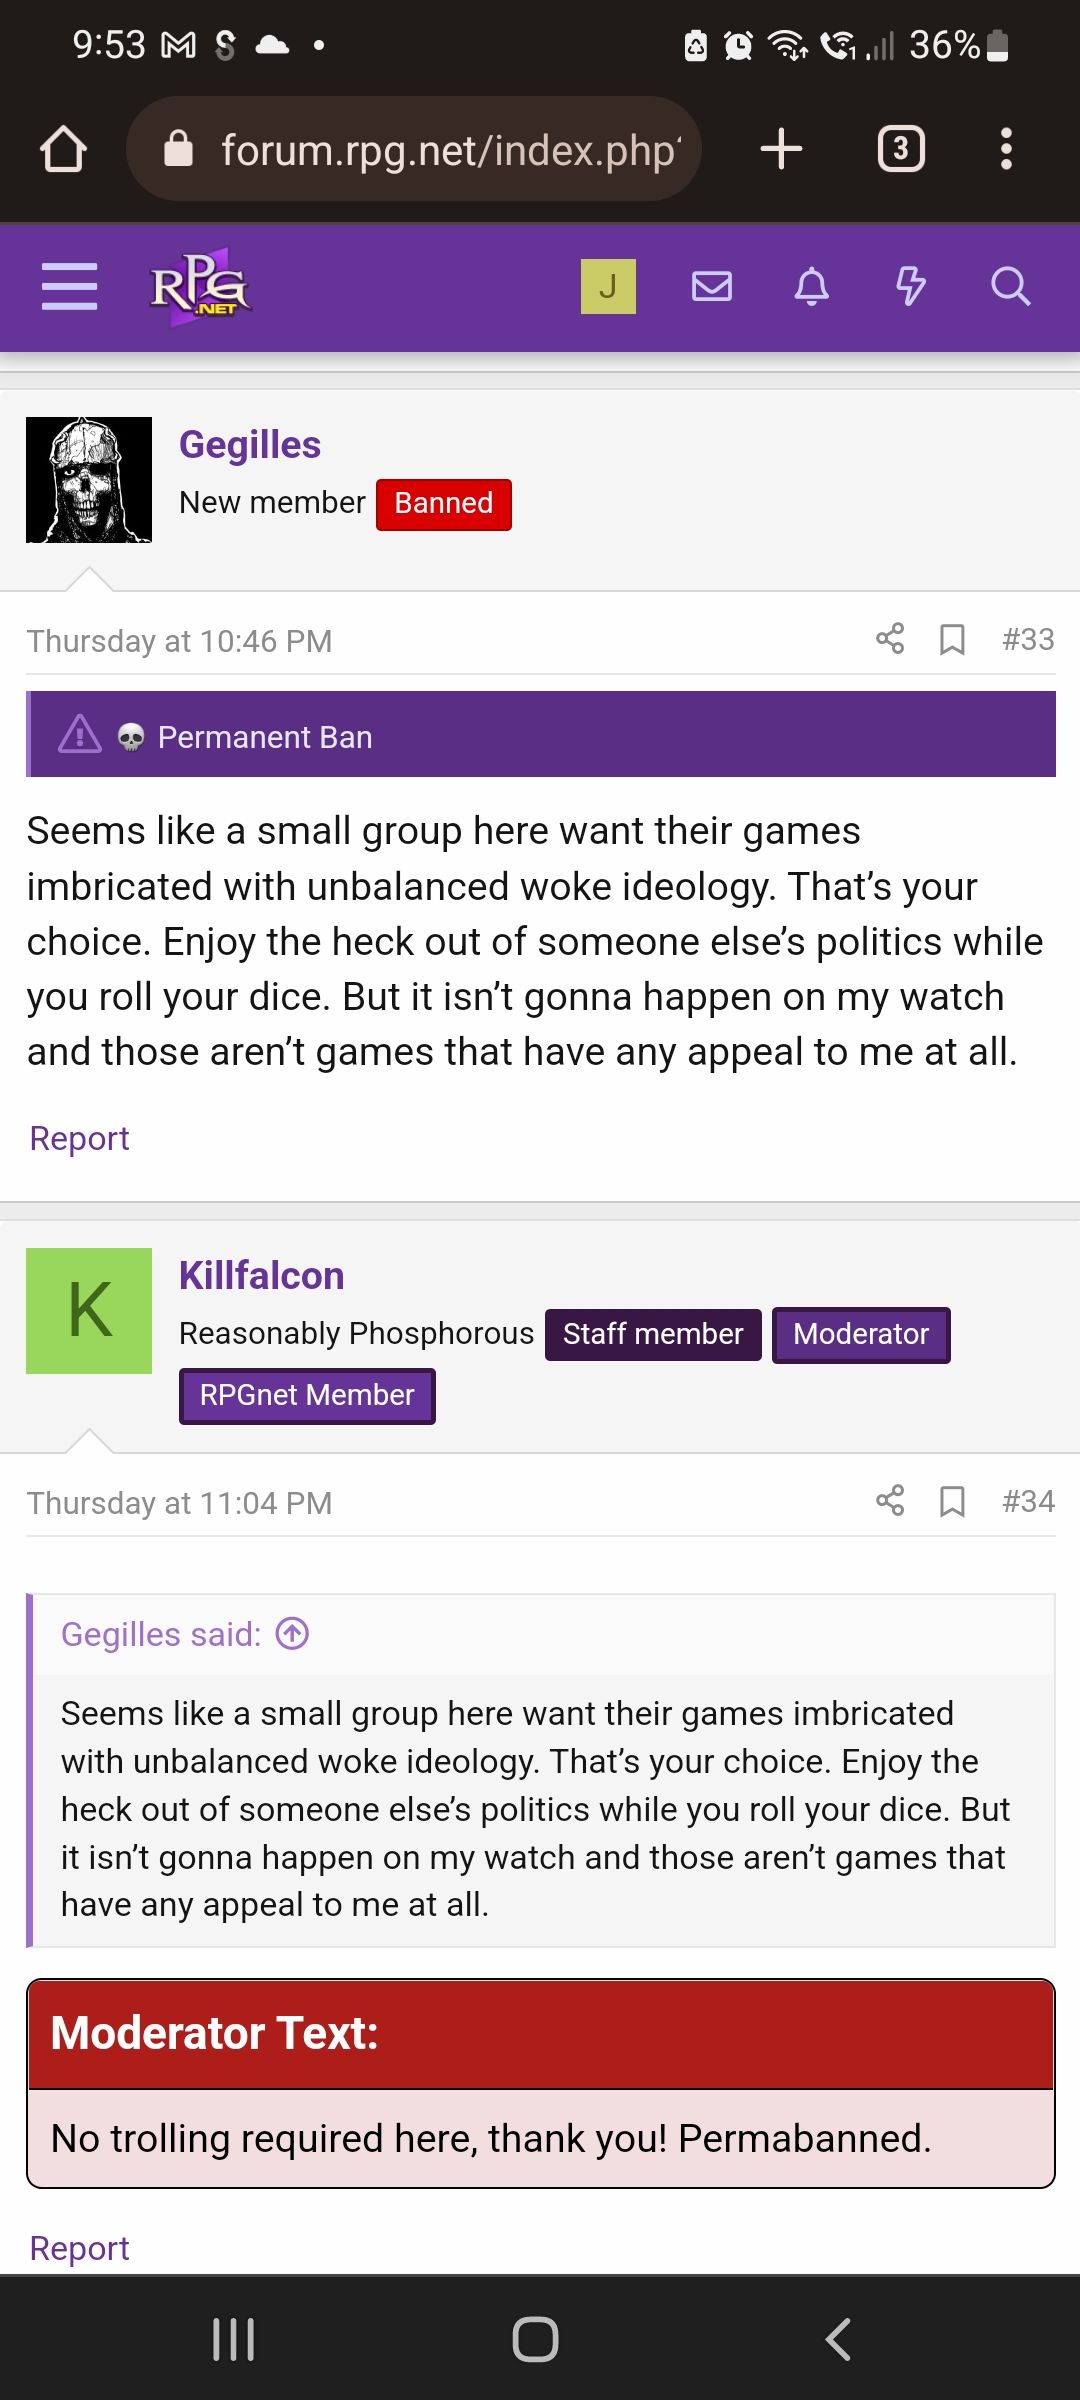Open the conversations envelope icon
Viewport: 1080px width, 2400px height.
711,288
